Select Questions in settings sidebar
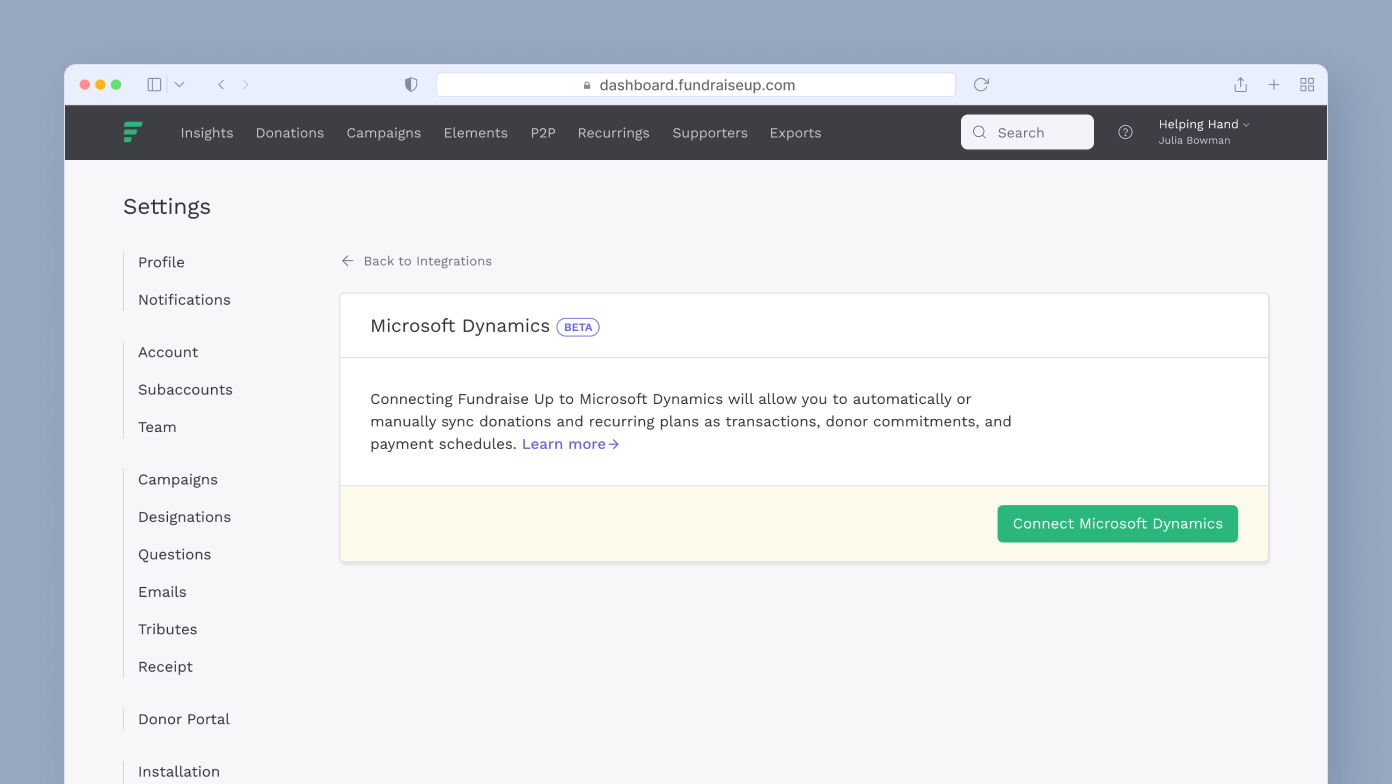 [175, 555]
